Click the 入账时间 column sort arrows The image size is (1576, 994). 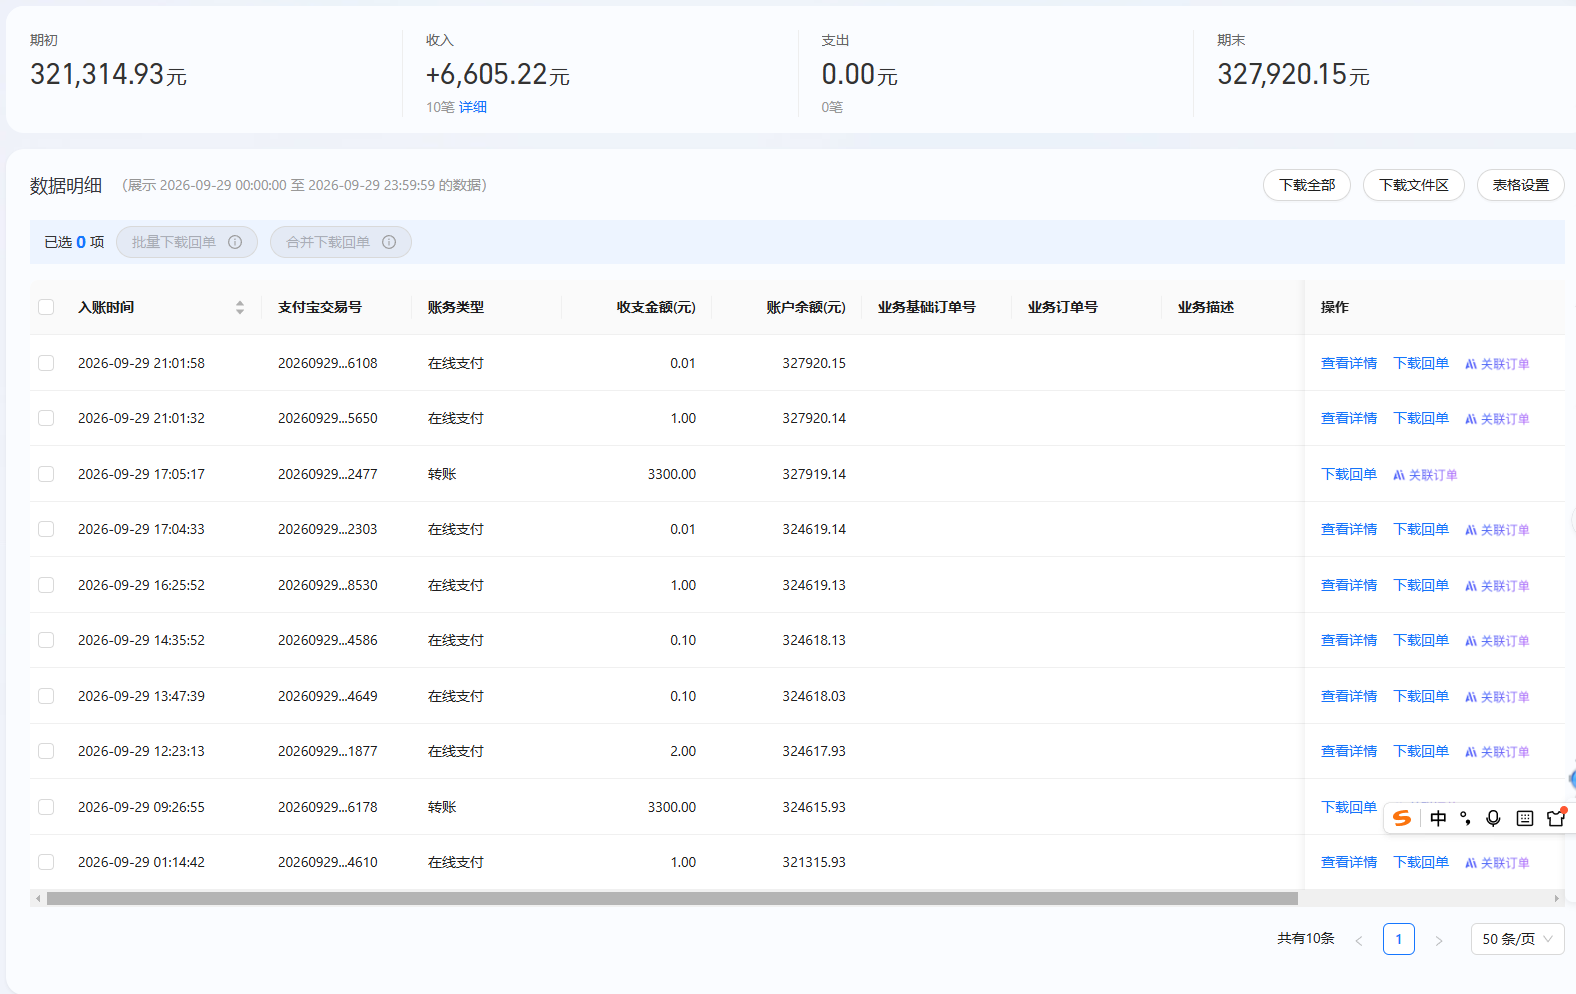[x=240, y=307]
